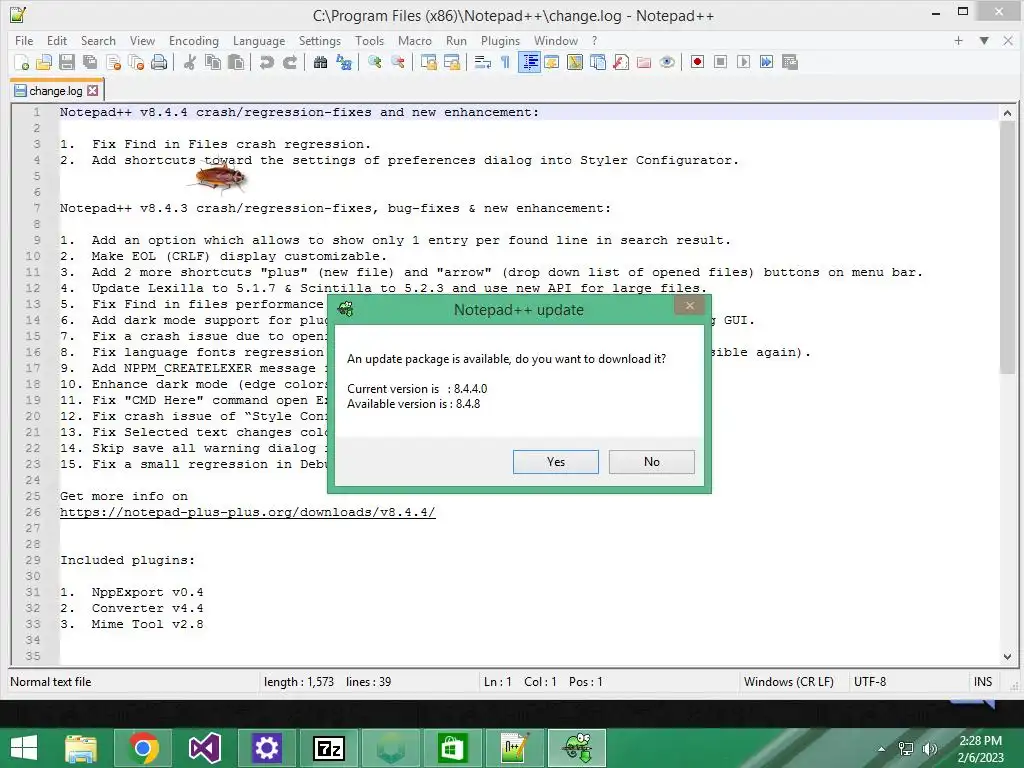This screenshot has width=1024, height=768.
Task: Click the Cut scissors icon
Action: [190, 62]
